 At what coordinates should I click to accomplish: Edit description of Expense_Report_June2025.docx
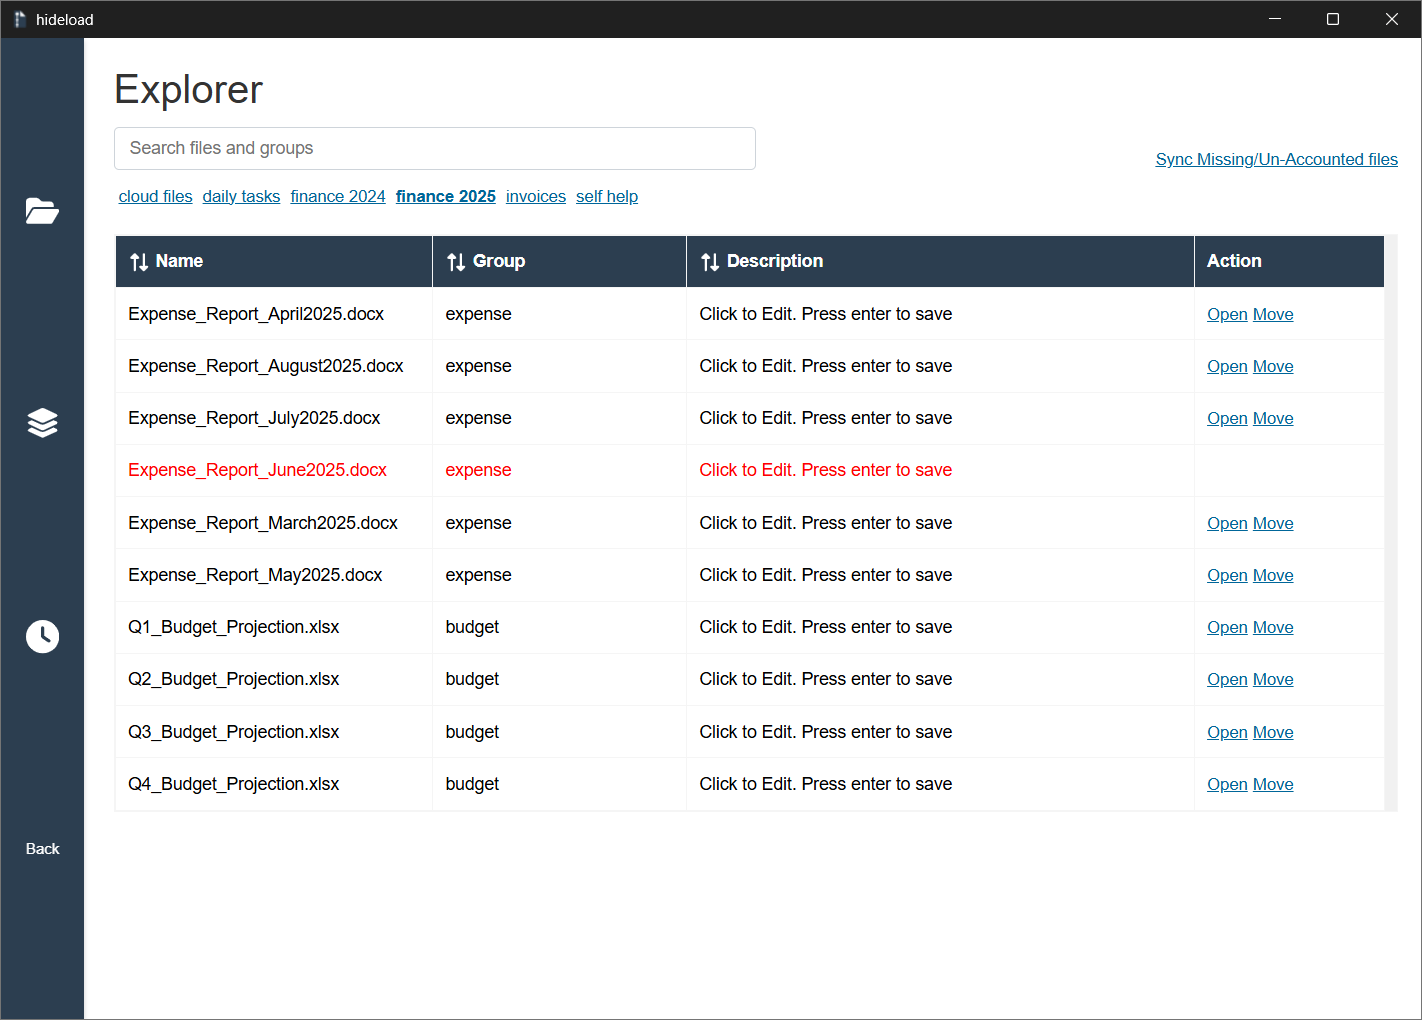pos(825,471)
